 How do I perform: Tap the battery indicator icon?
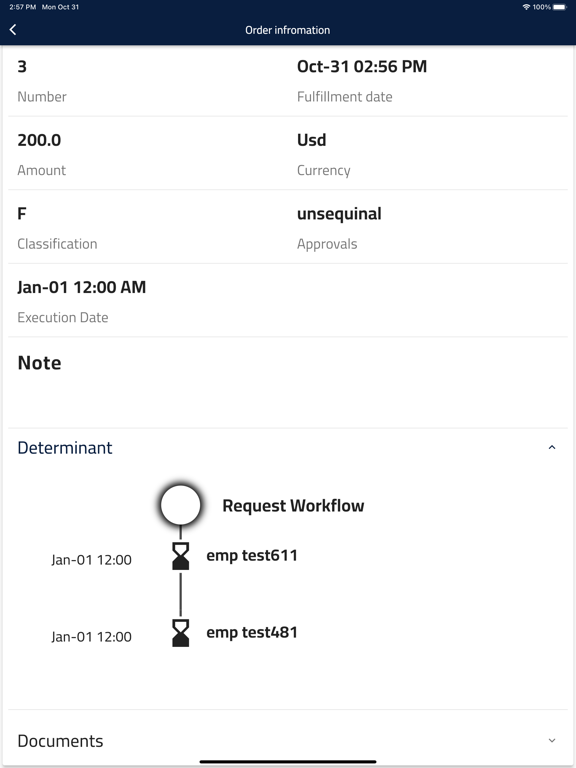point(560,7)
